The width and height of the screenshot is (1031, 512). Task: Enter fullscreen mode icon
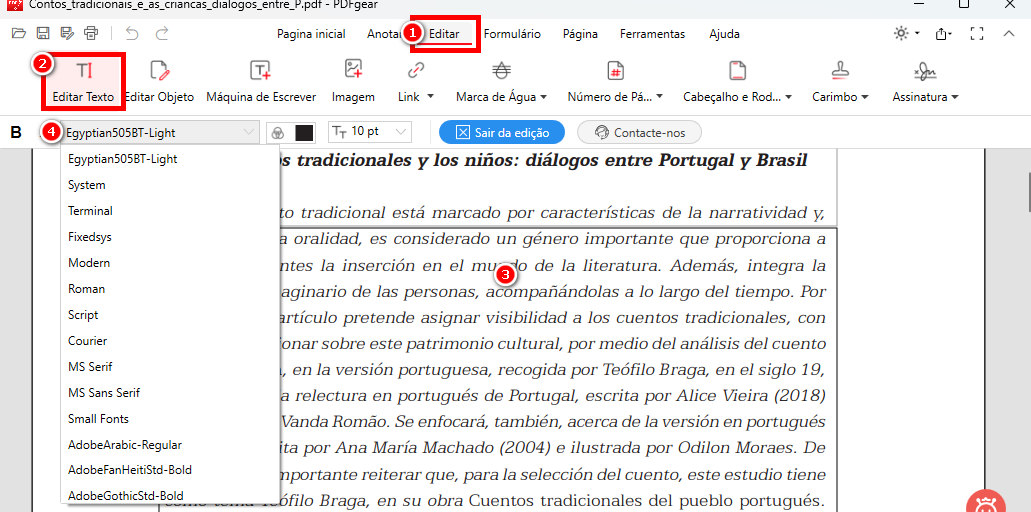(977, 34)
